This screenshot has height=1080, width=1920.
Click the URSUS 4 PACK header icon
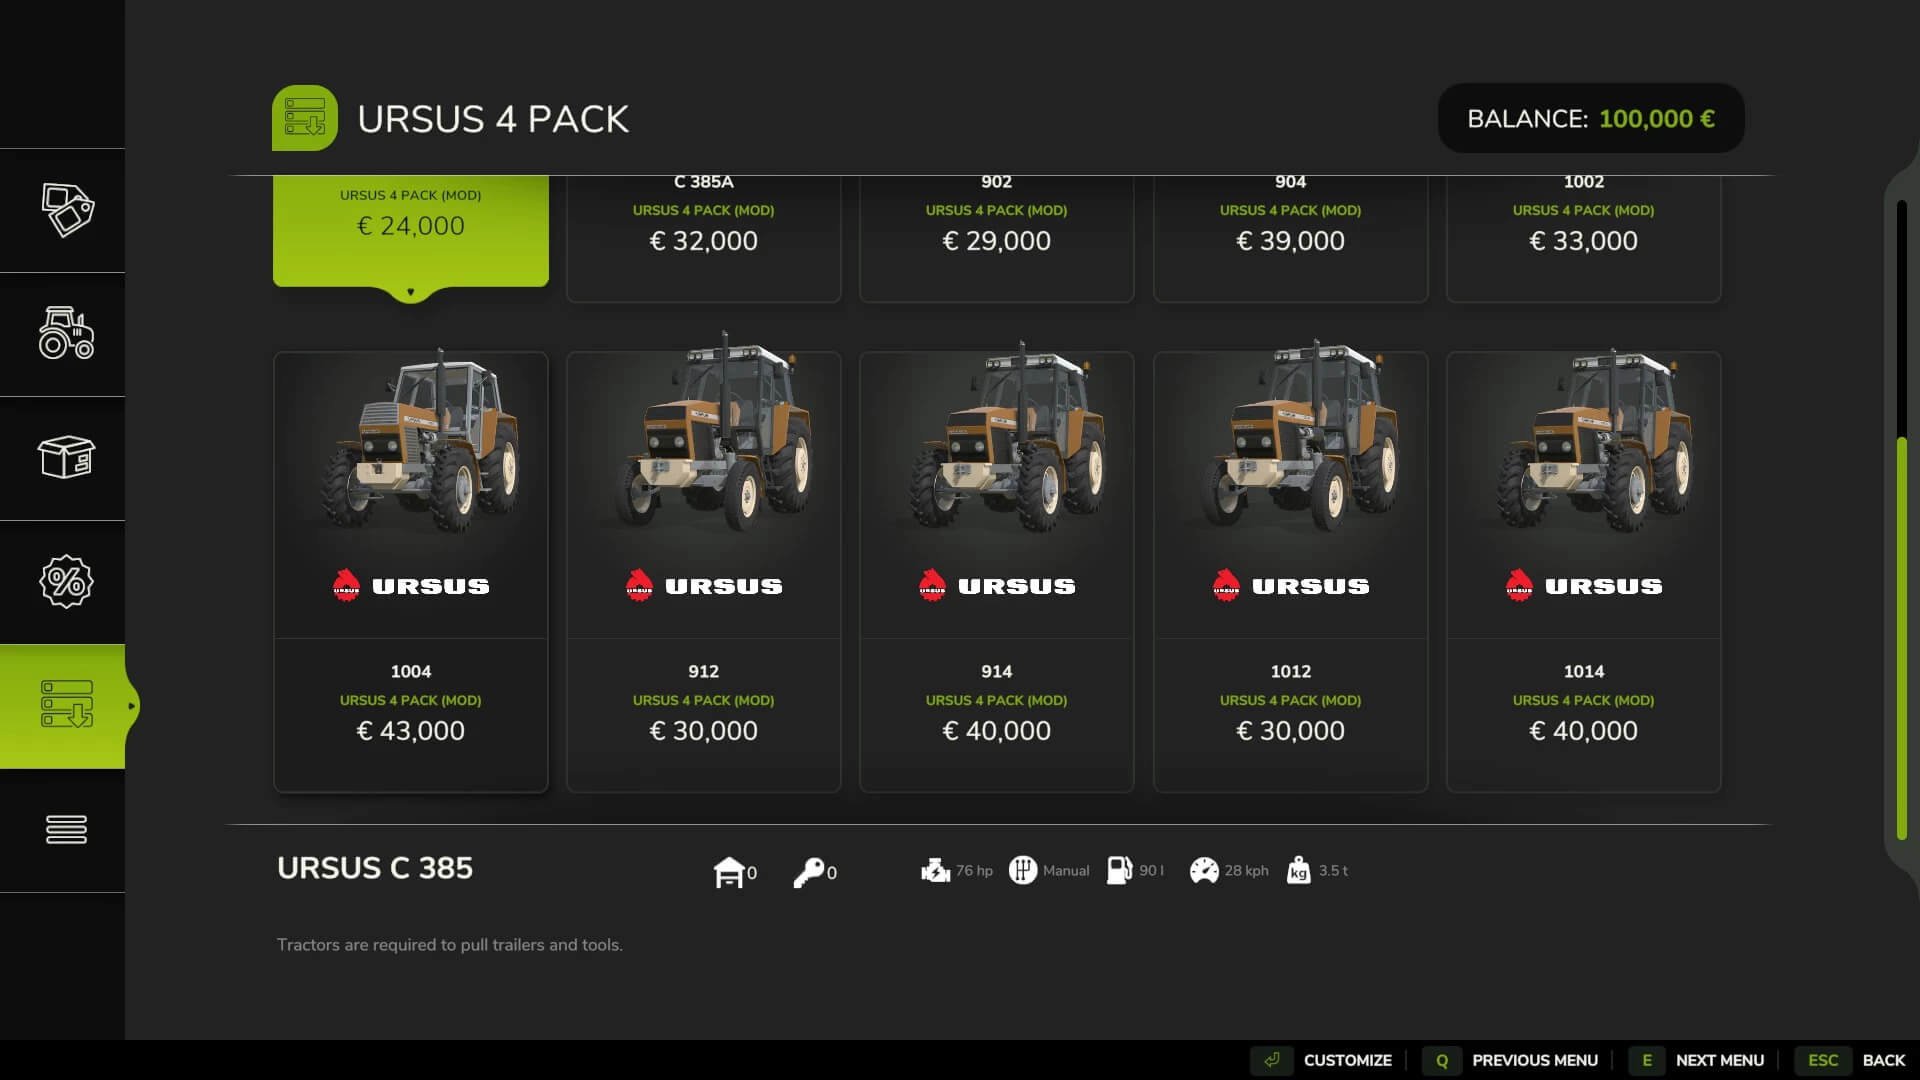pos(305,118)
